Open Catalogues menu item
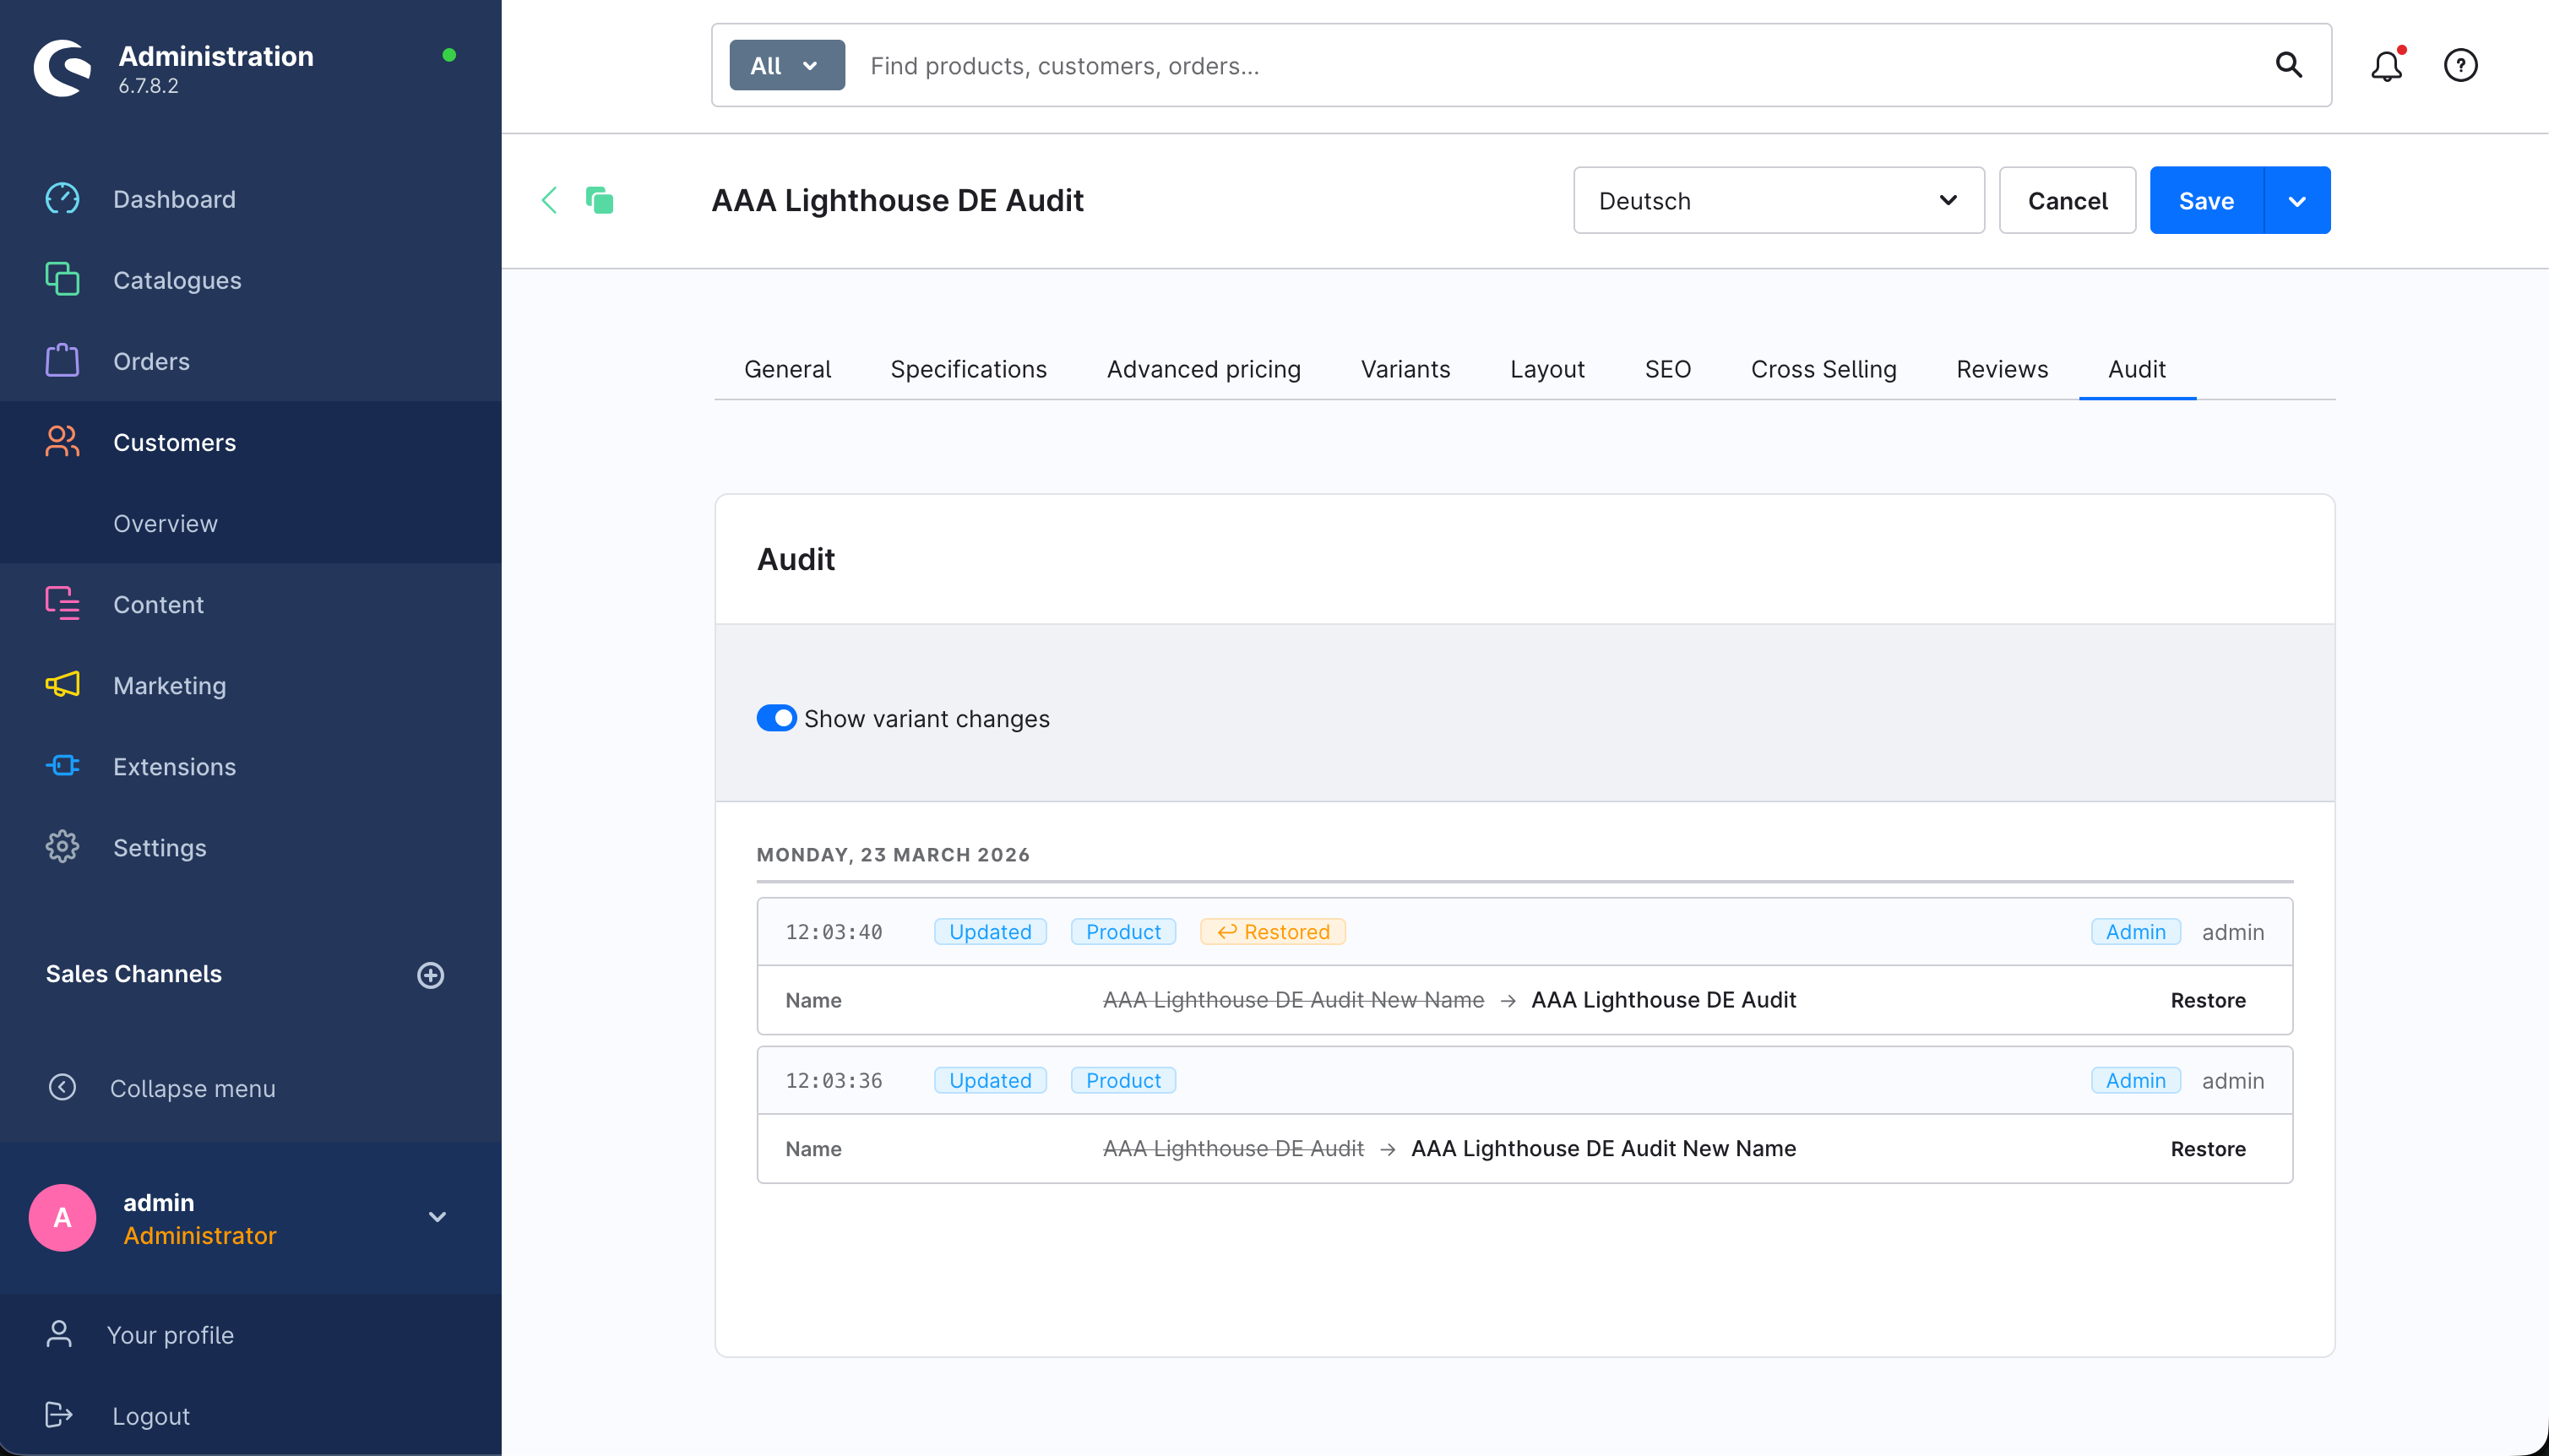Image resolution: width=2549 pixels, height=1456 pixels. (x=177, y=280)
